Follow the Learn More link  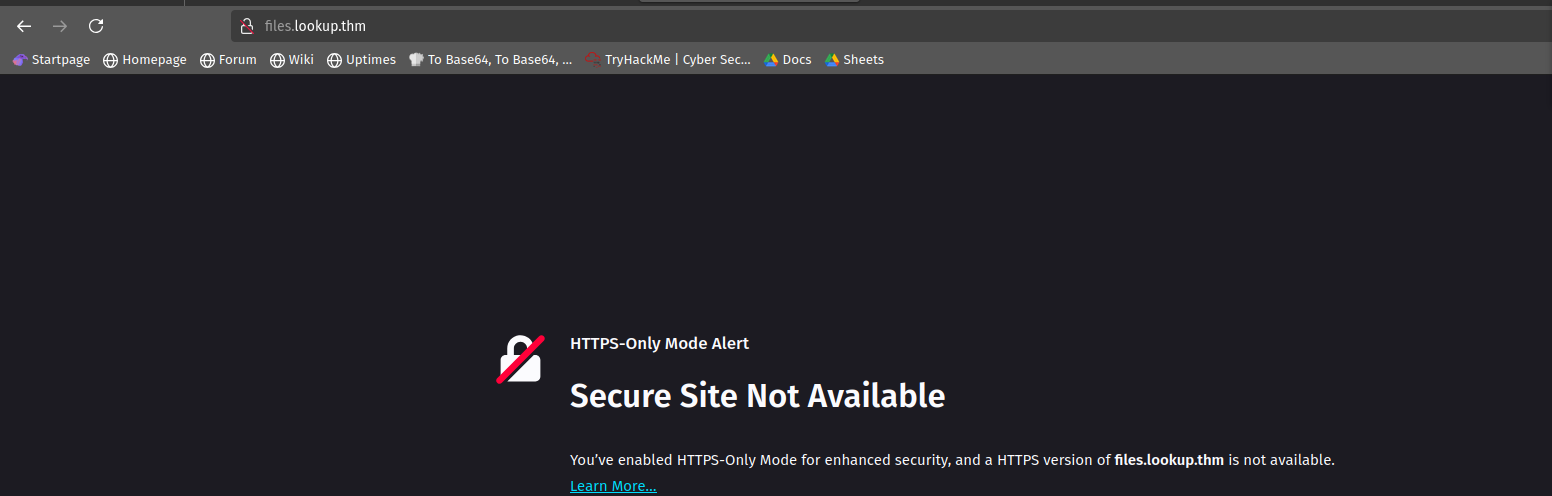pyautogui.click(x=613, y=486)
